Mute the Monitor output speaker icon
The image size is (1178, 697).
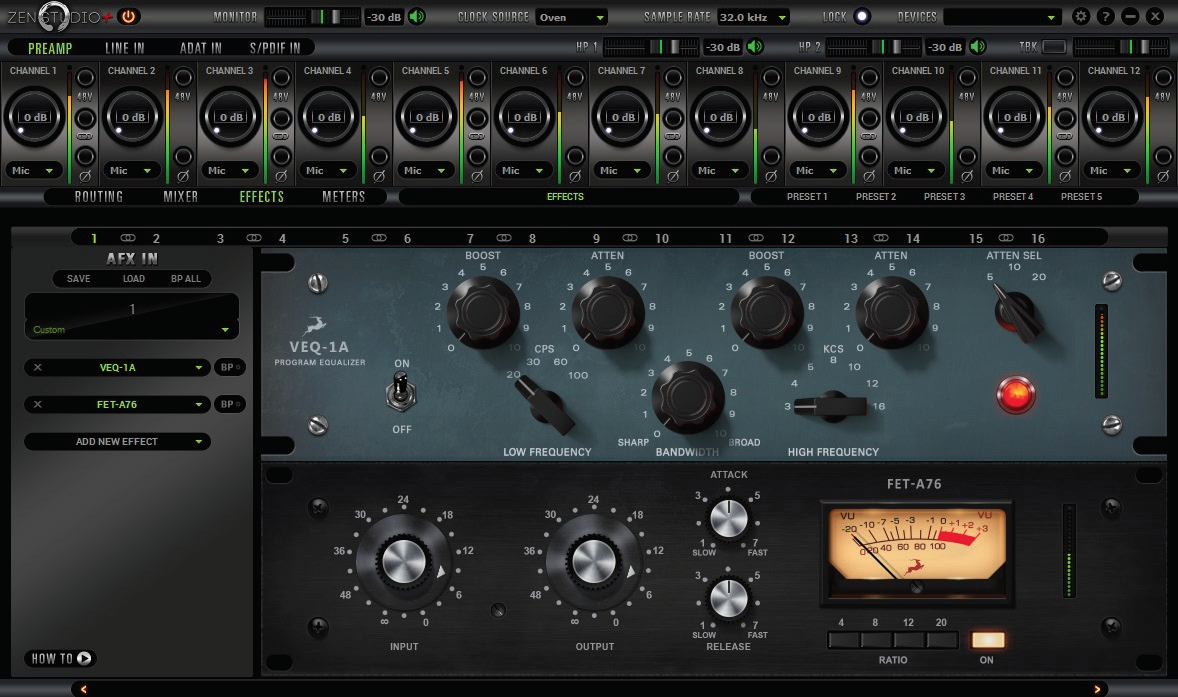click(417, 17)
